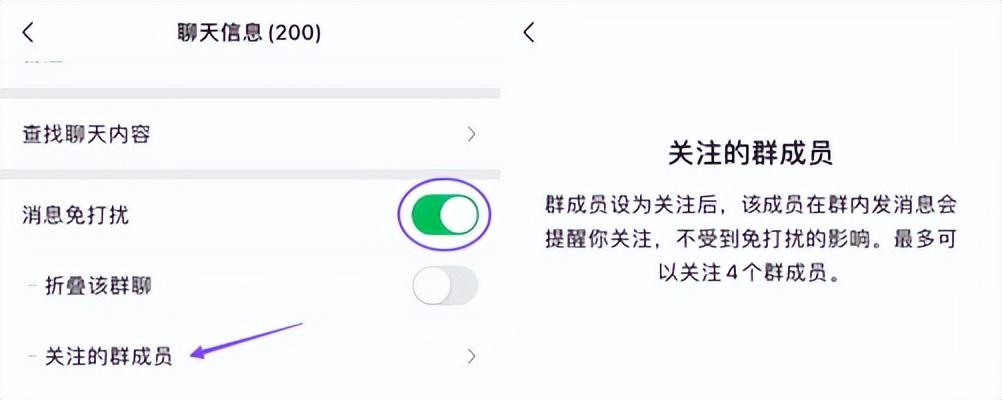
Task: Expand the chevron beside 关注的群成员
Action: point(471,356)
